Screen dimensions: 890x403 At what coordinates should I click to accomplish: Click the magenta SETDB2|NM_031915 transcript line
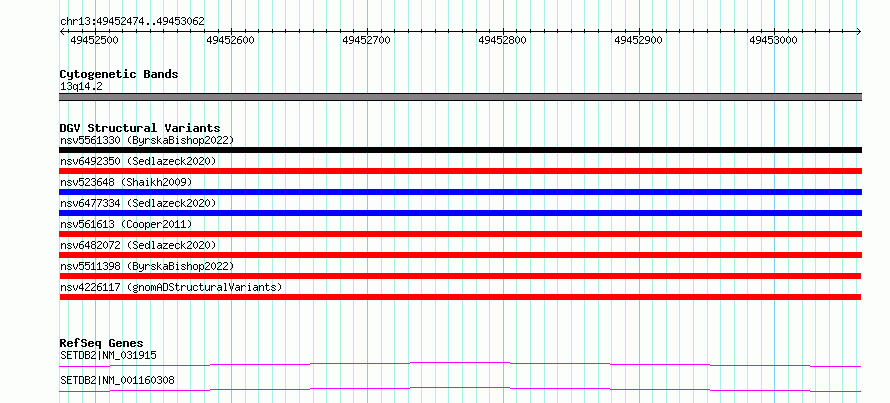coord(460,364)
